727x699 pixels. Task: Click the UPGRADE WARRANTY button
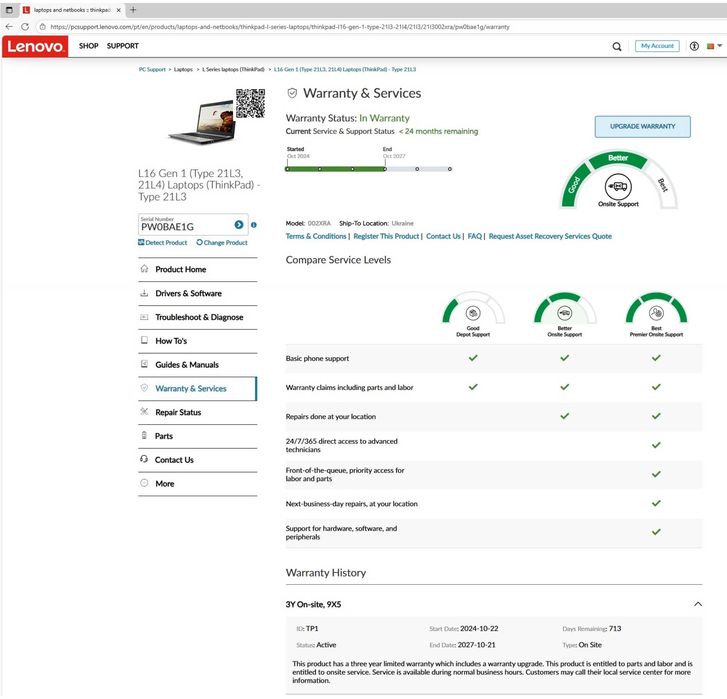click(643, 127)
